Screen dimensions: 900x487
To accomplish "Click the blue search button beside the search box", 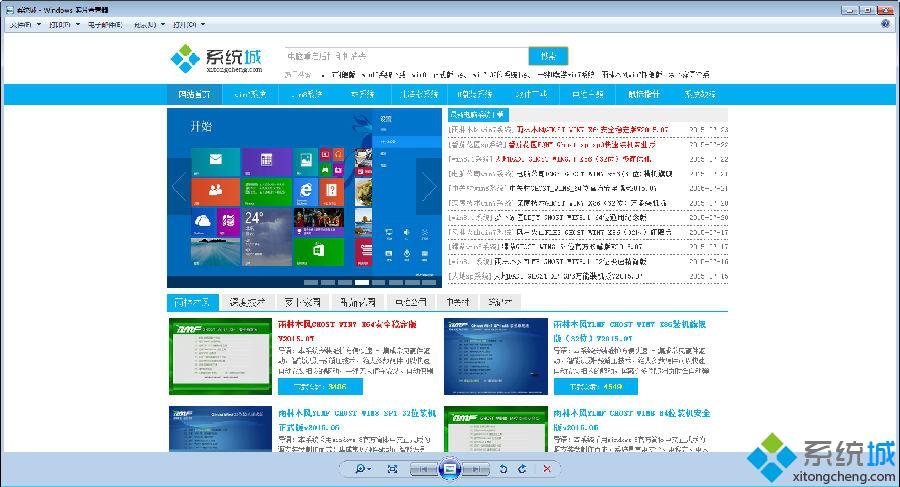I will point(548,56).
